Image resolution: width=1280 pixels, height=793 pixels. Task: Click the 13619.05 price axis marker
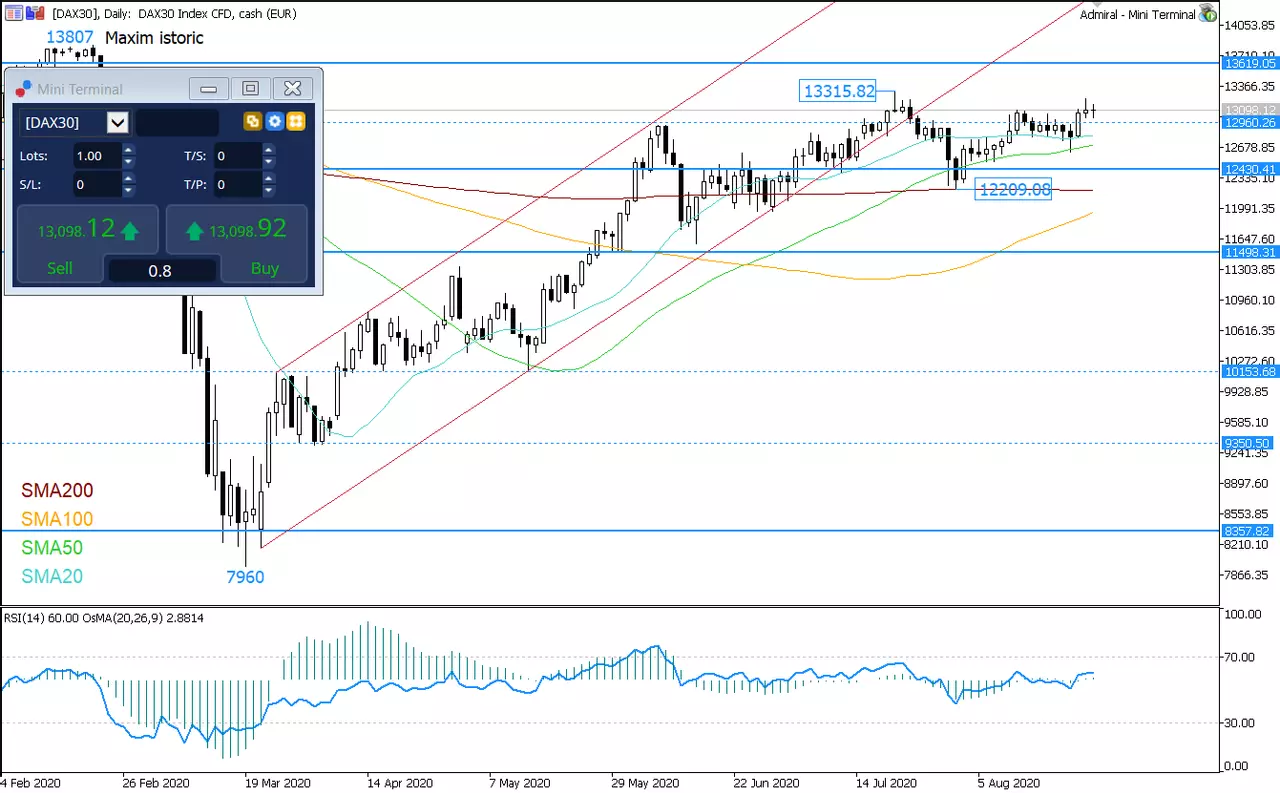tap(1250, 62)
